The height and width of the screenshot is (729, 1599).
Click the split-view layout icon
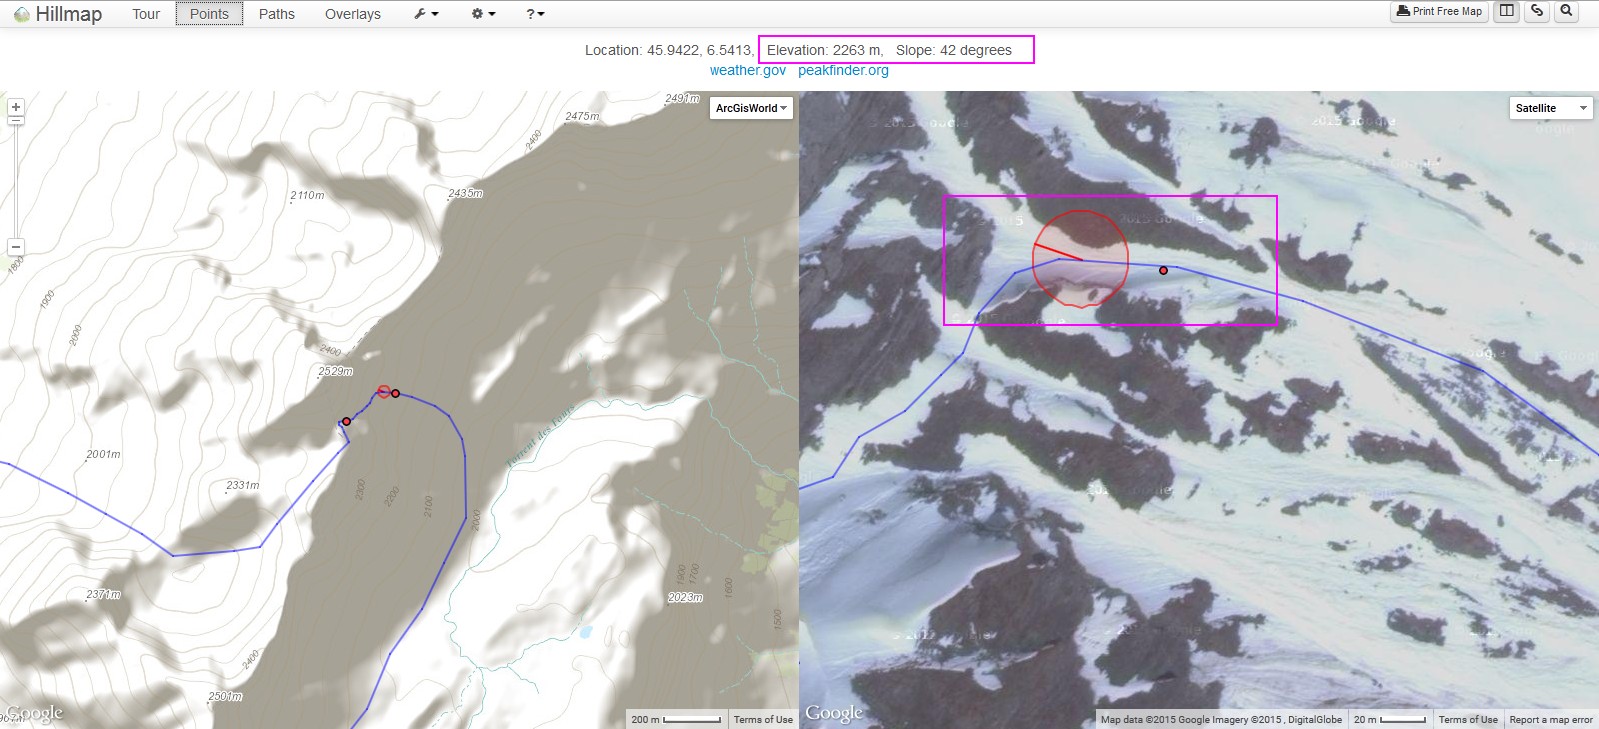click(x=1507, y=11)
